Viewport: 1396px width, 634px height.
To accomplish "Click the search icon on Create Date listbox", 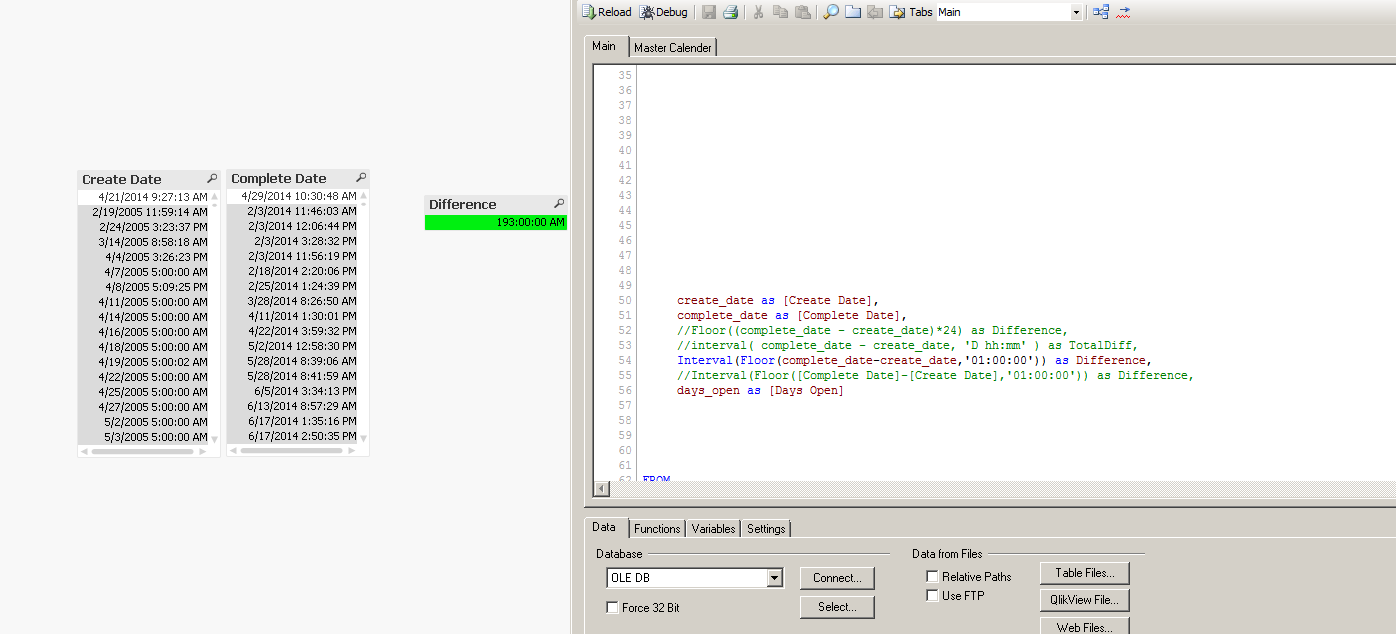I will pos(212,179).
